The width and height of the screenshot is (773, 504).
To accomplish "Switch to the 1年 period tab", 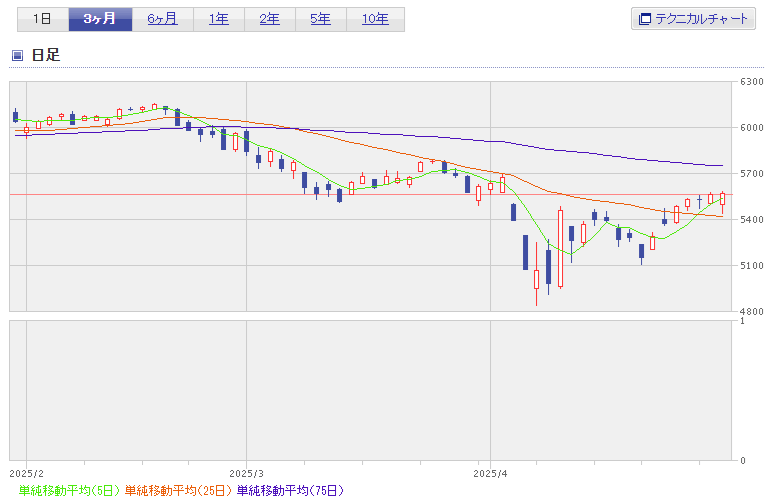I will [x=219, y=19].
